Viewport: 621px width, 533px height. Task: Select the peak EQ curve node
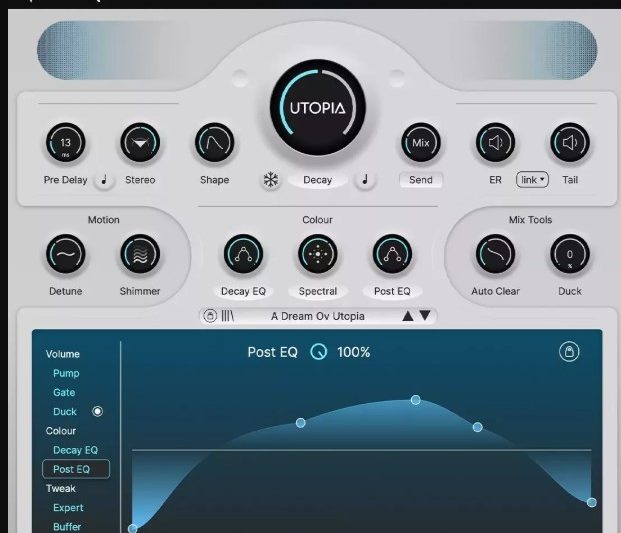point(415,400)
